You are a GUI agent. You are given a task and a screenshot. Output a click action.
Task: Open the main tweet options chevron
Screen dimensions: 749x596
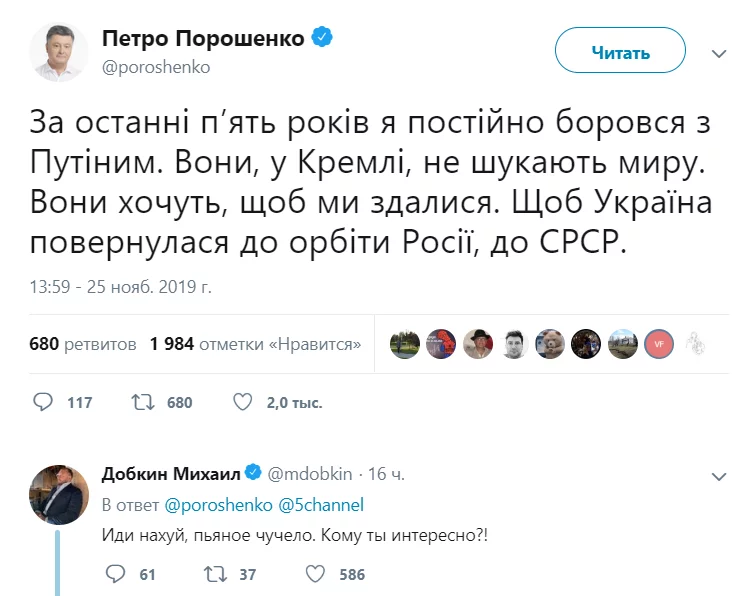718,53
